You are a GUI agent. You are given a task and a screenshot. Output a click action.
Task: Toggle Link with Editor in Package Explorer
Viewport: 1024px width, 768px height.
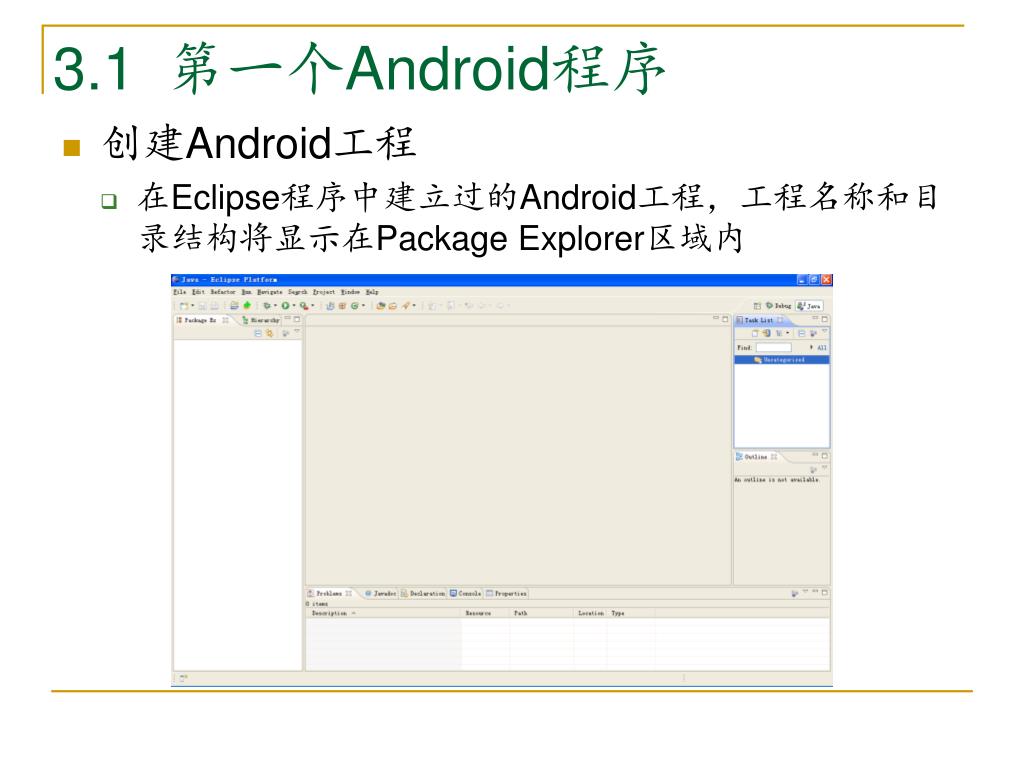pos(269,333)
